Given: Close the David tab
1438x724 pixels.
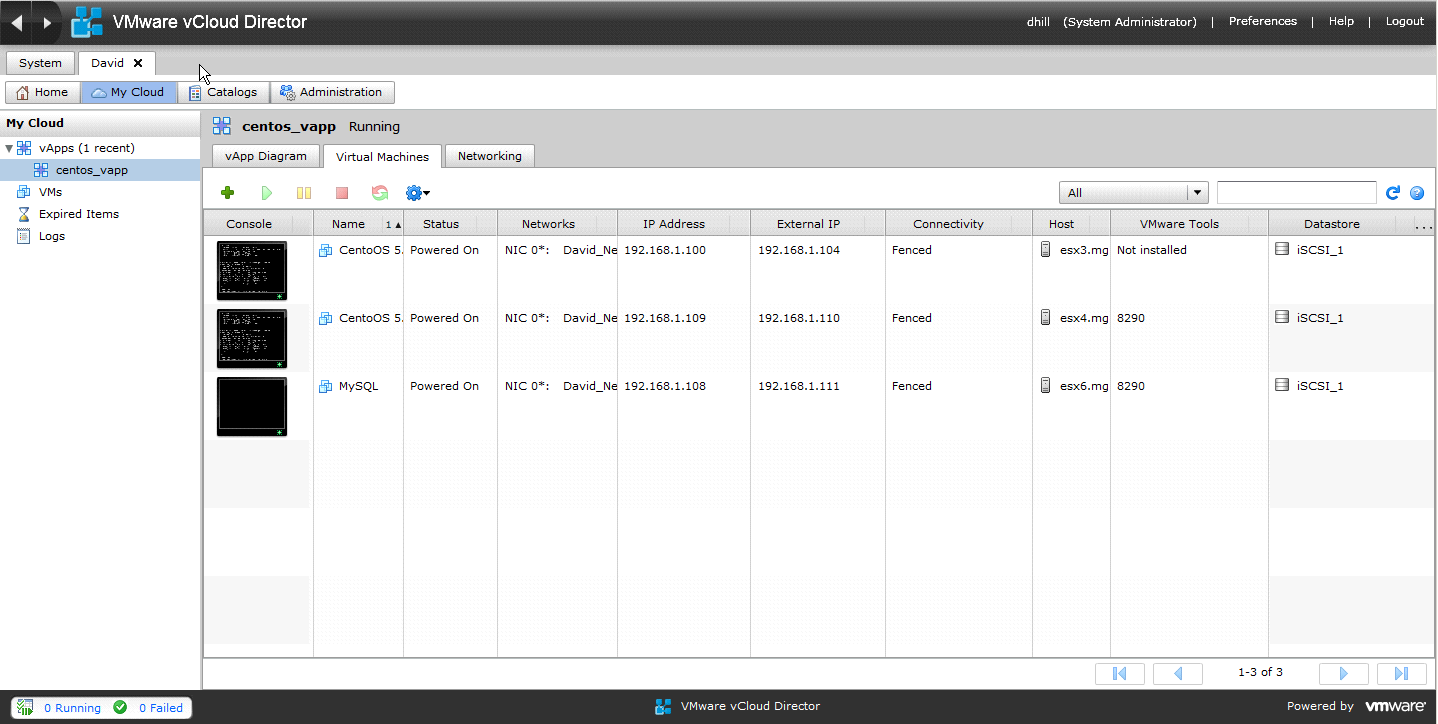Looking at the screenshot, I should (138, 63).
